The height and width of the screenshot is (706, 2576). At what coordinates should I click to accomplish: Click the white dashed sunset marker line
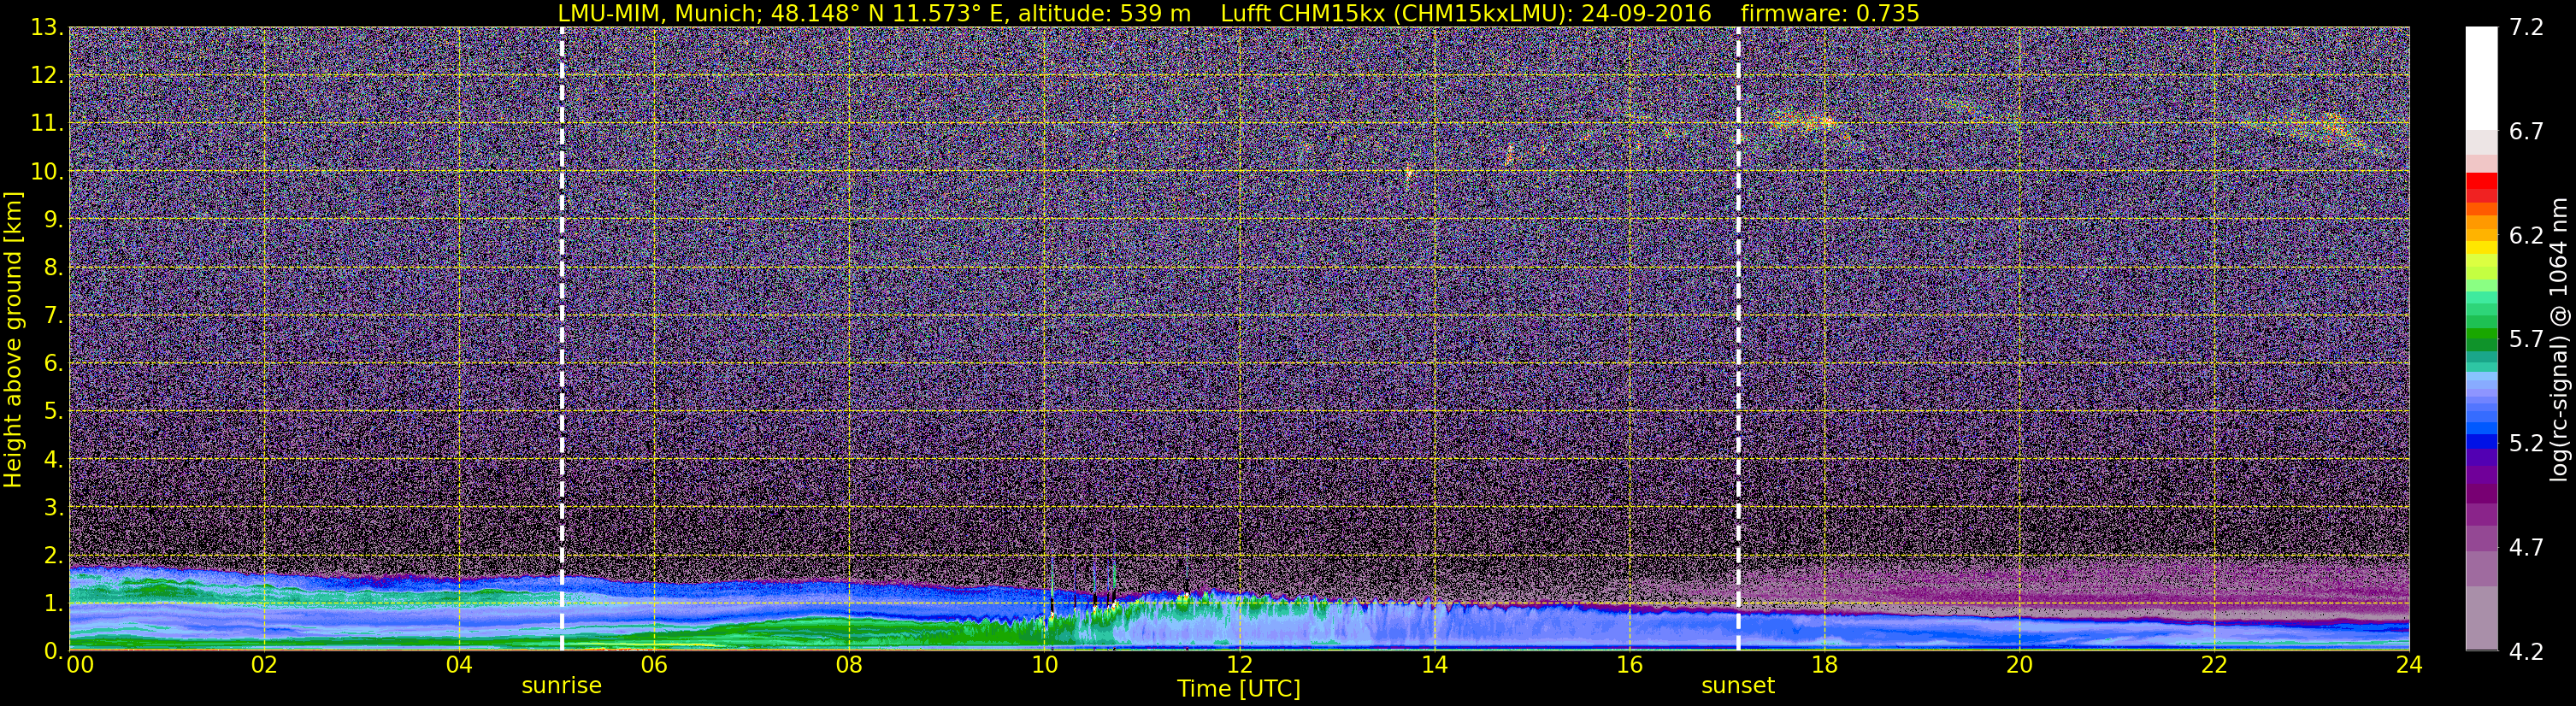tap(1738, 339)
